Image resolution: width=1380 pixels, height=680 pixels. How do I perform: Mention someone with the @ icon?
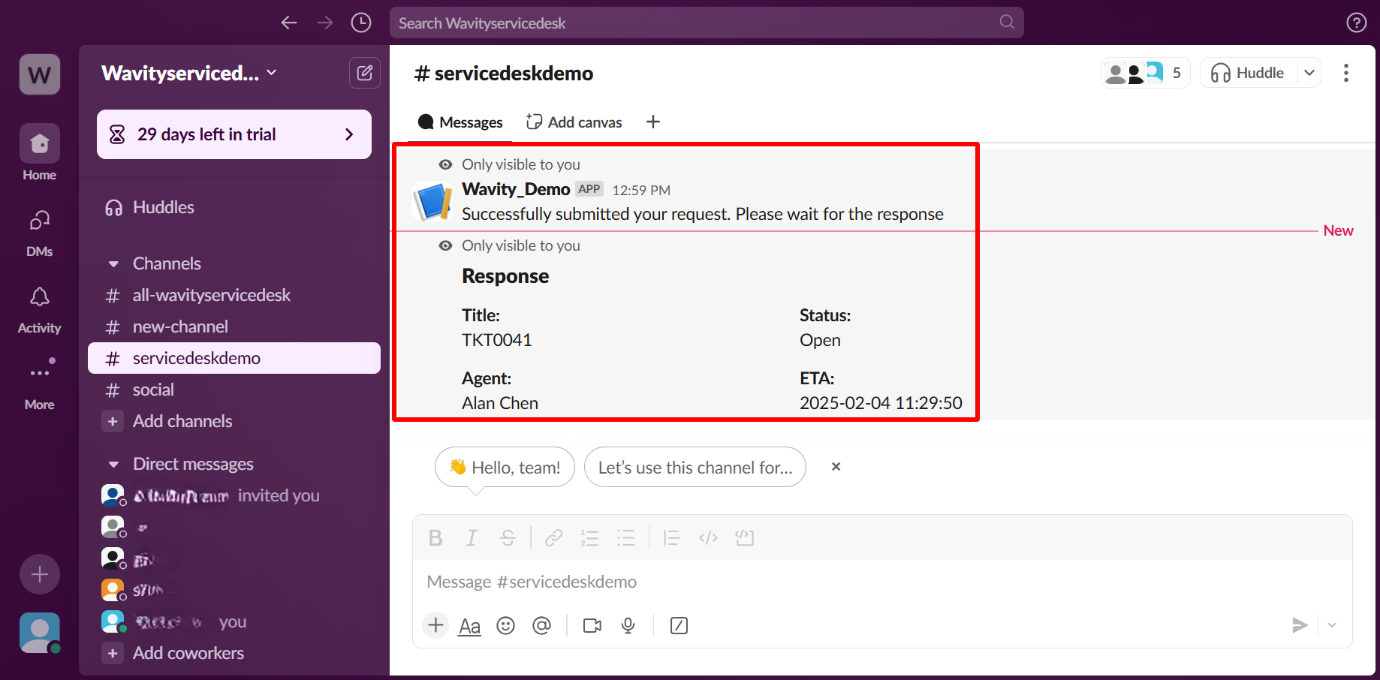pos(541,626)
